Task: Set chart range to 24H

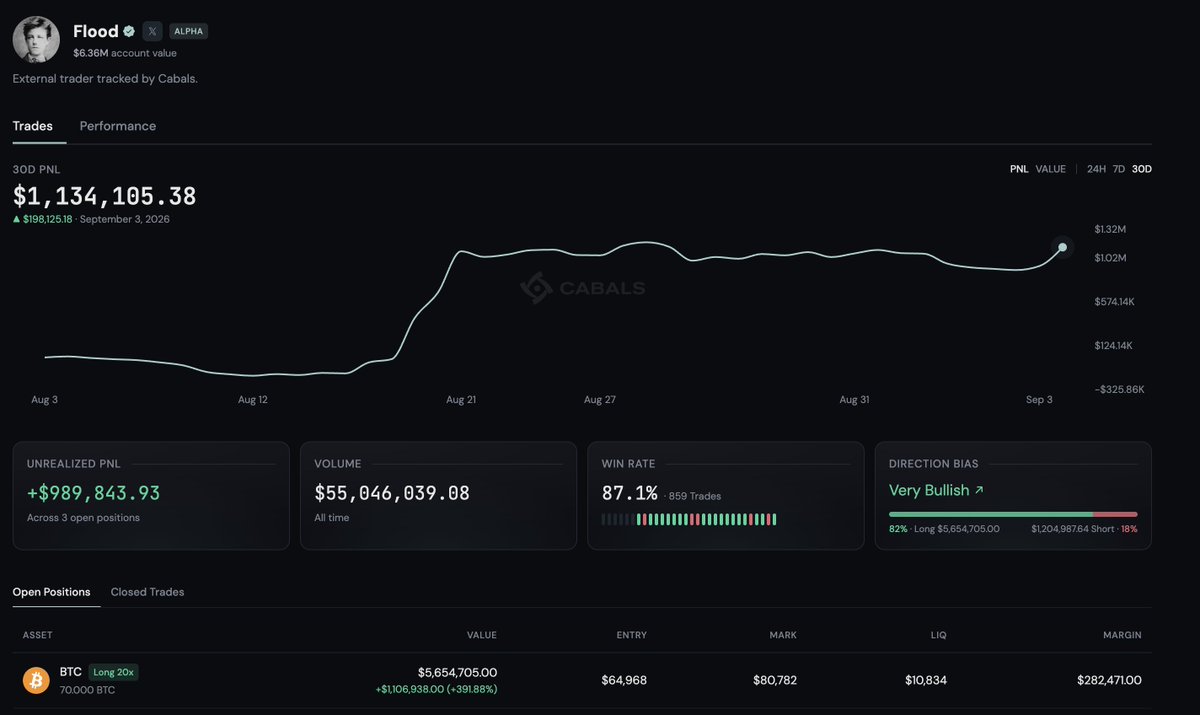Action: pos(1097,169)
